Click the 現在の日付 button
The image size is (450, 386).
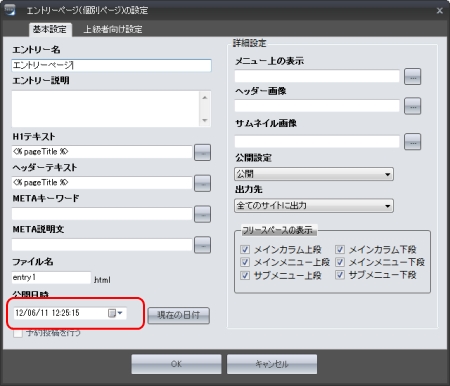point(179,315)
